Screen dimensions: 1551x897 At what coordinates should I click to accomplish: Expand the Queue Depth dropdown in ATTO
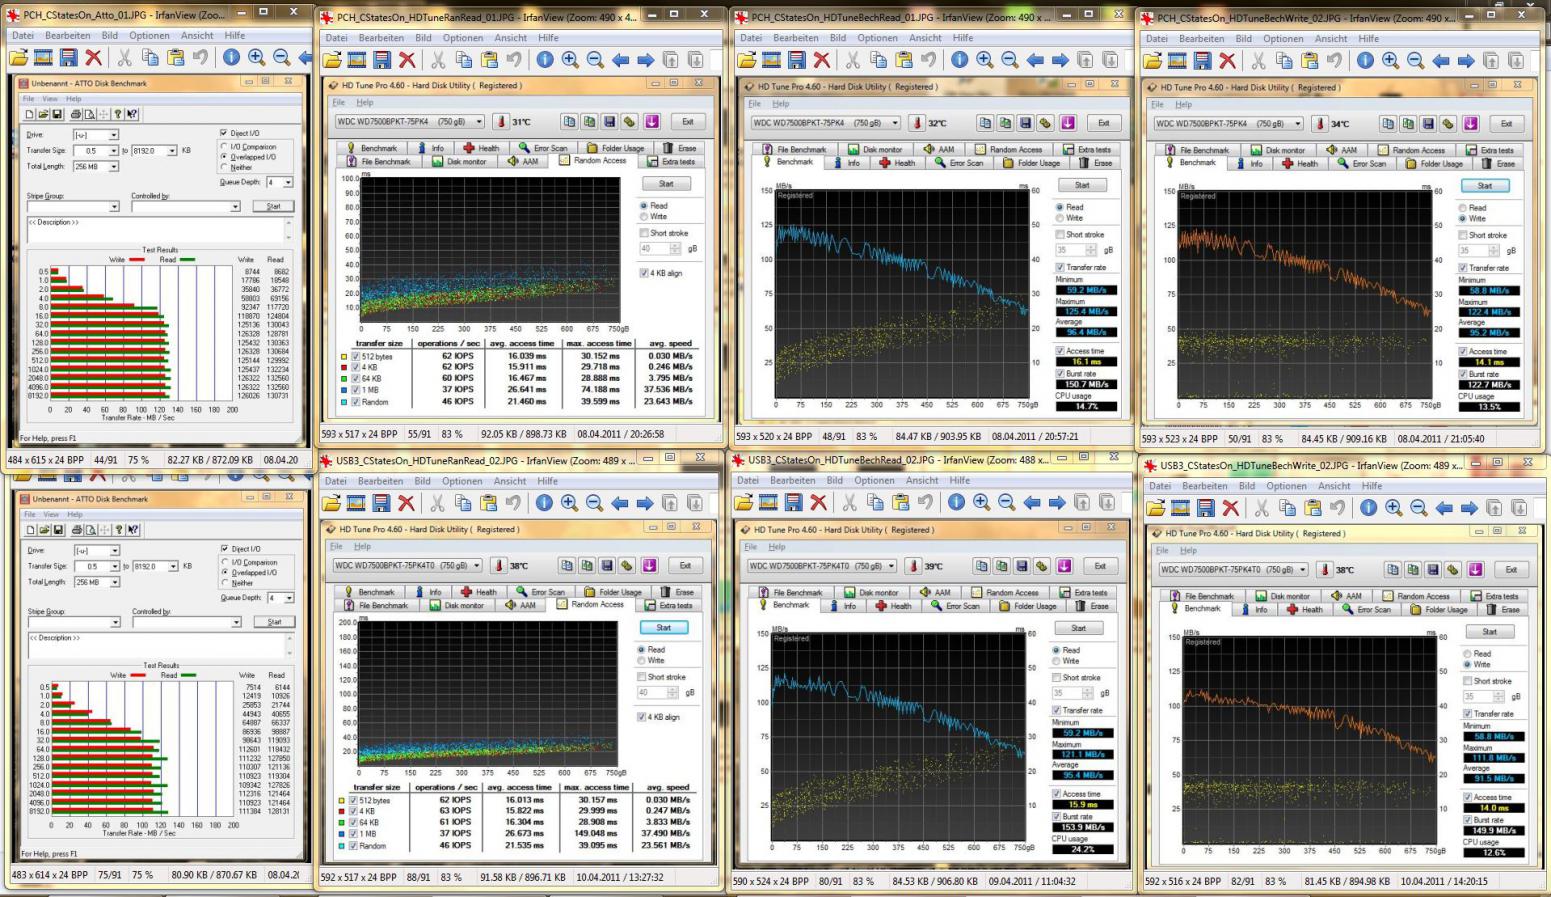tap(288, 182)
